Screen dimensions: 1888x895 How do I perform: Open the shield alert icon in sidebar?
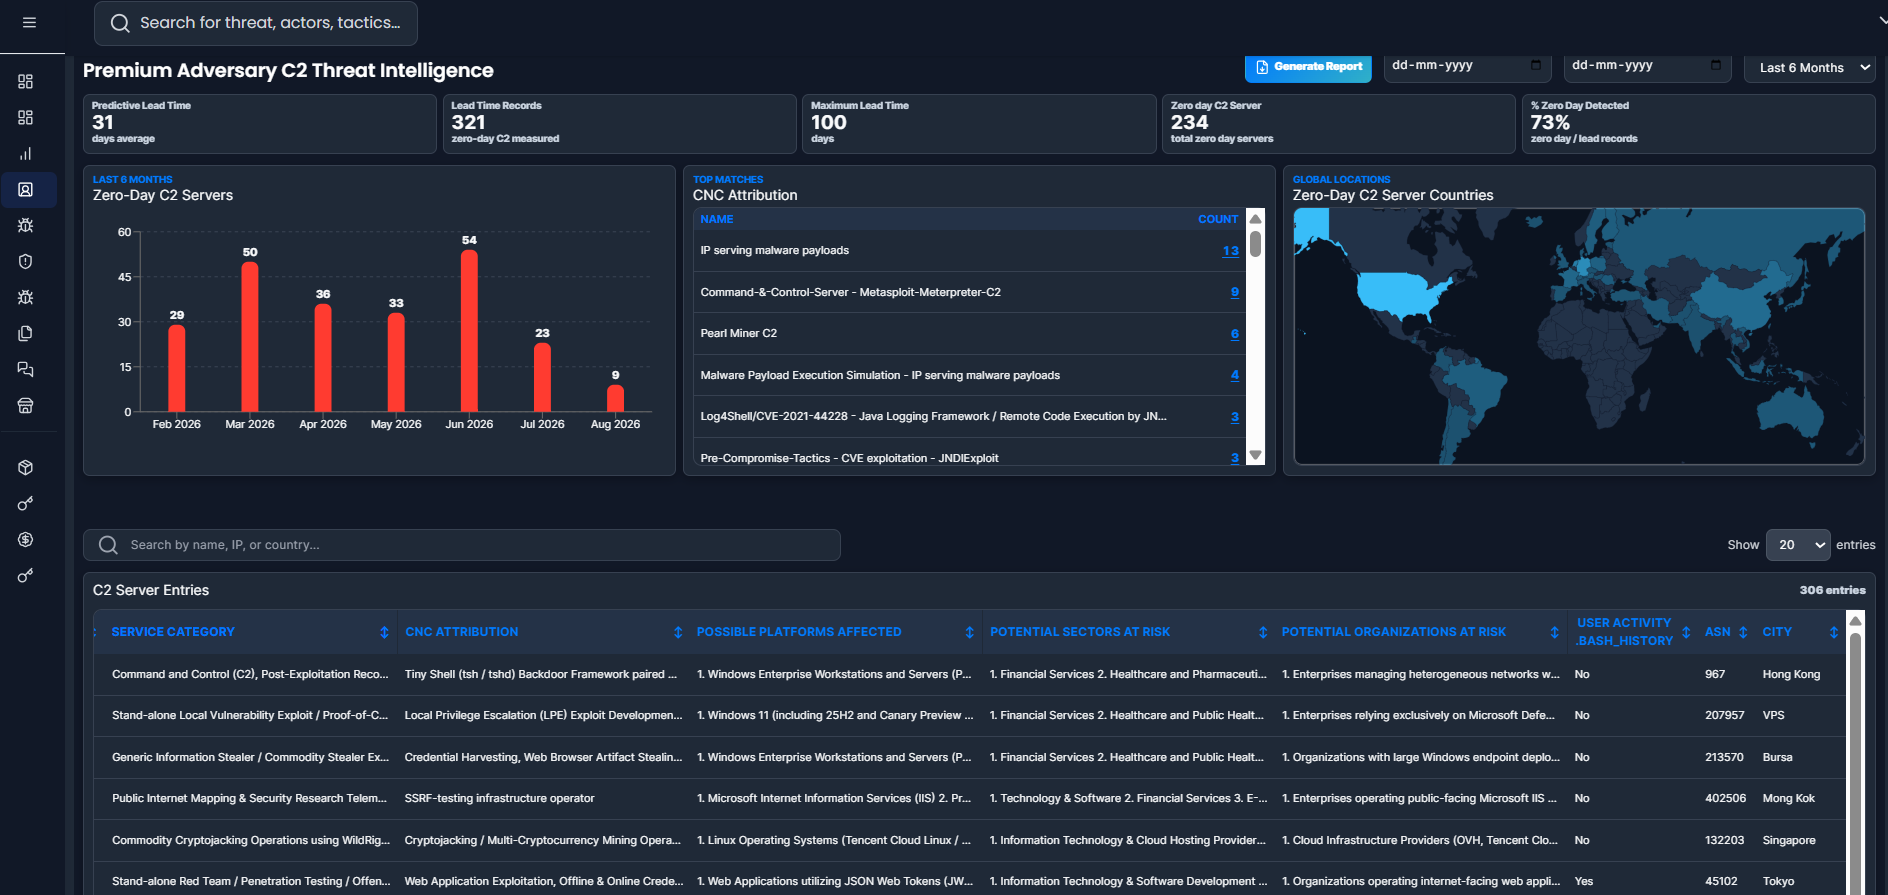[26, 261]
